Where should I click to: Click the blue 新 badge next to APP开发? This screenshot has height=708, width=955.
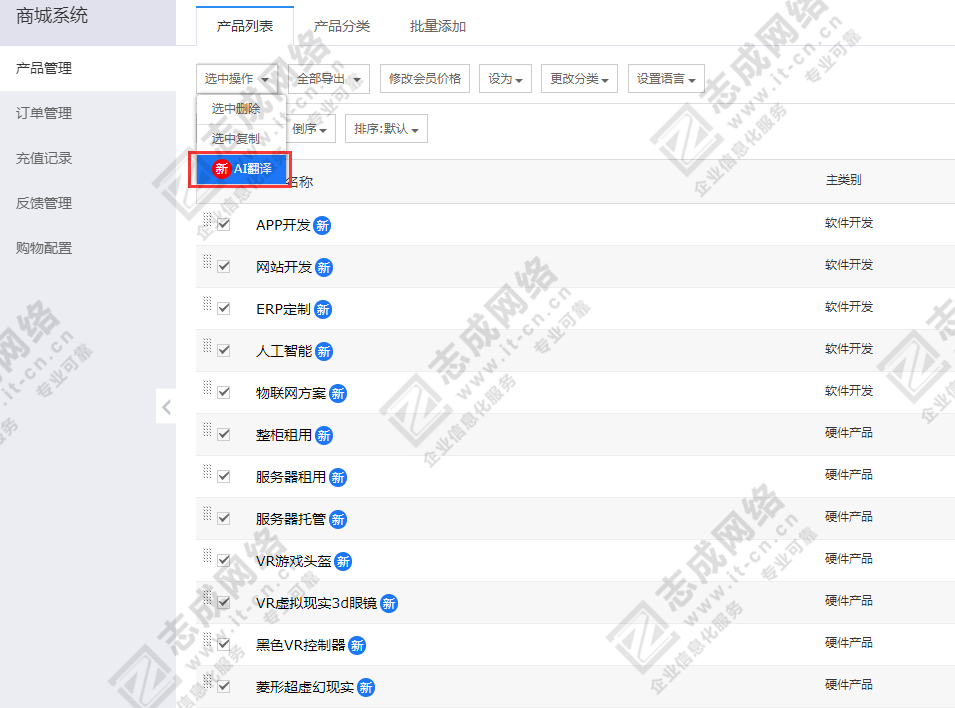tap(322, 225)
